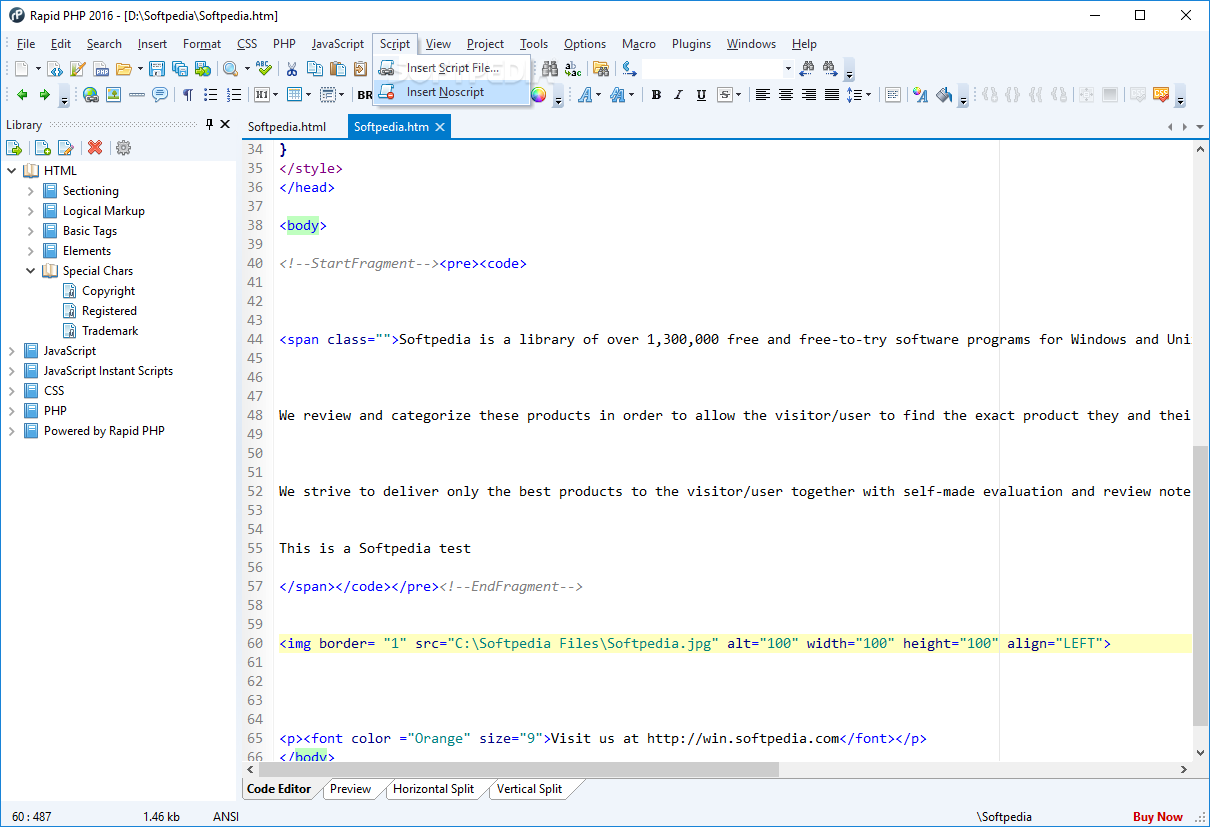The width and height of the screenshot is (1210, 827).
Task: Switch to the Preview tab
Action: [350, 789]
